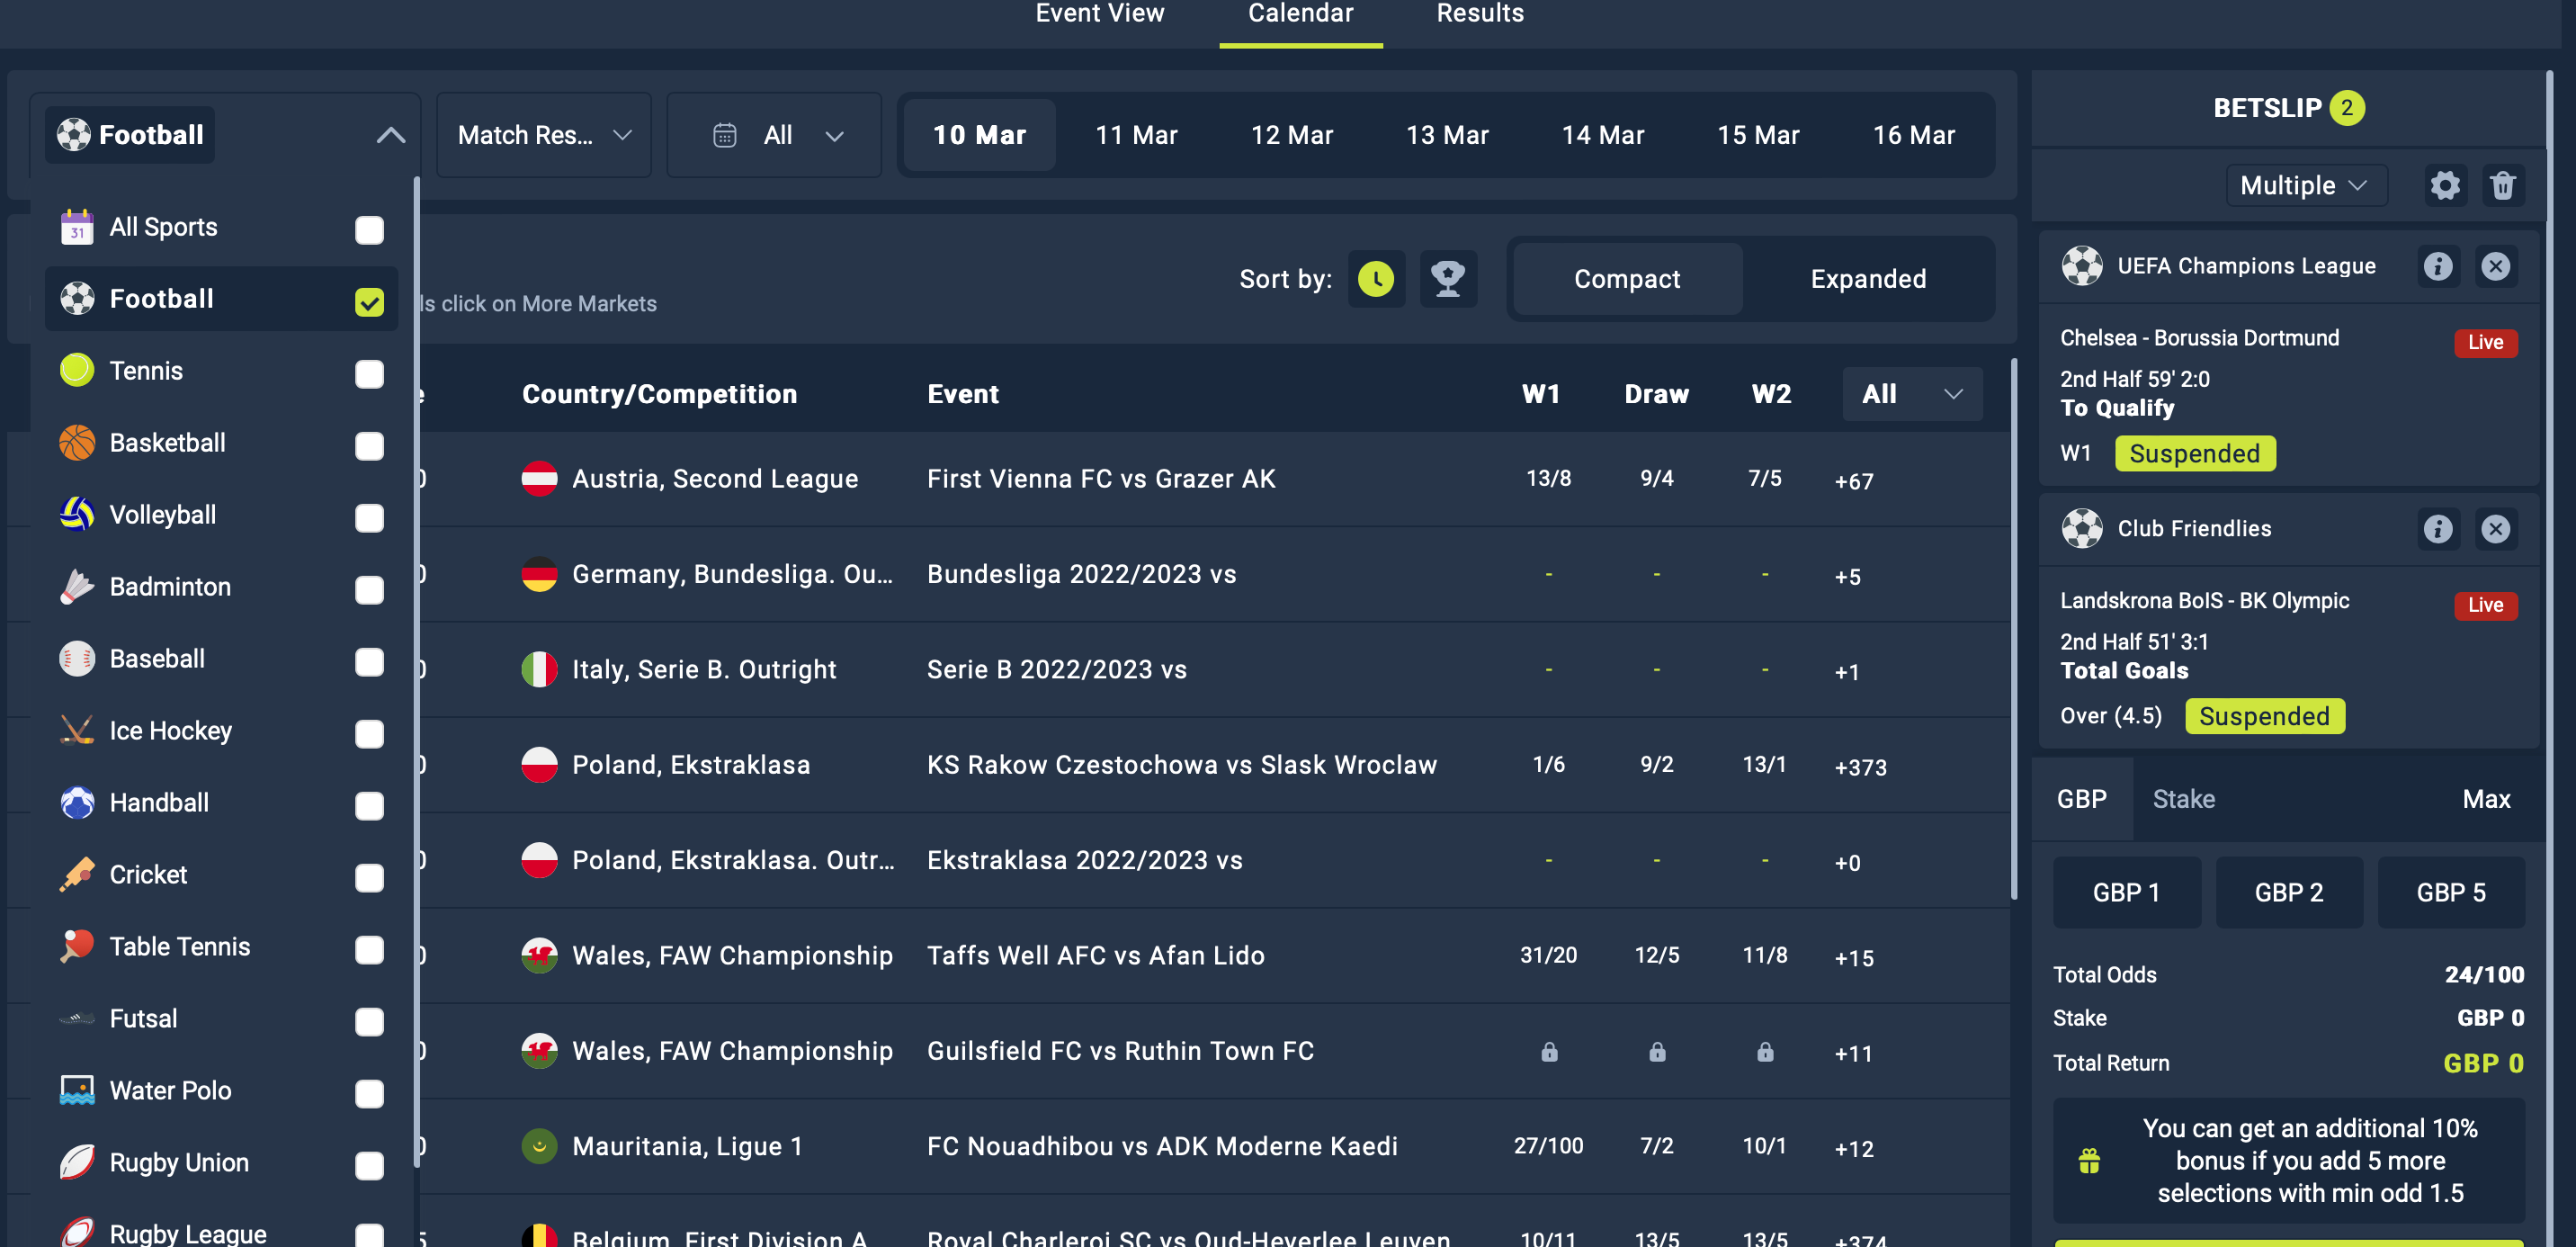Viewport: 2576px width, 1247px height.
Task: Uncheck the Football checkbox
Action: click(x=369, y=302)
